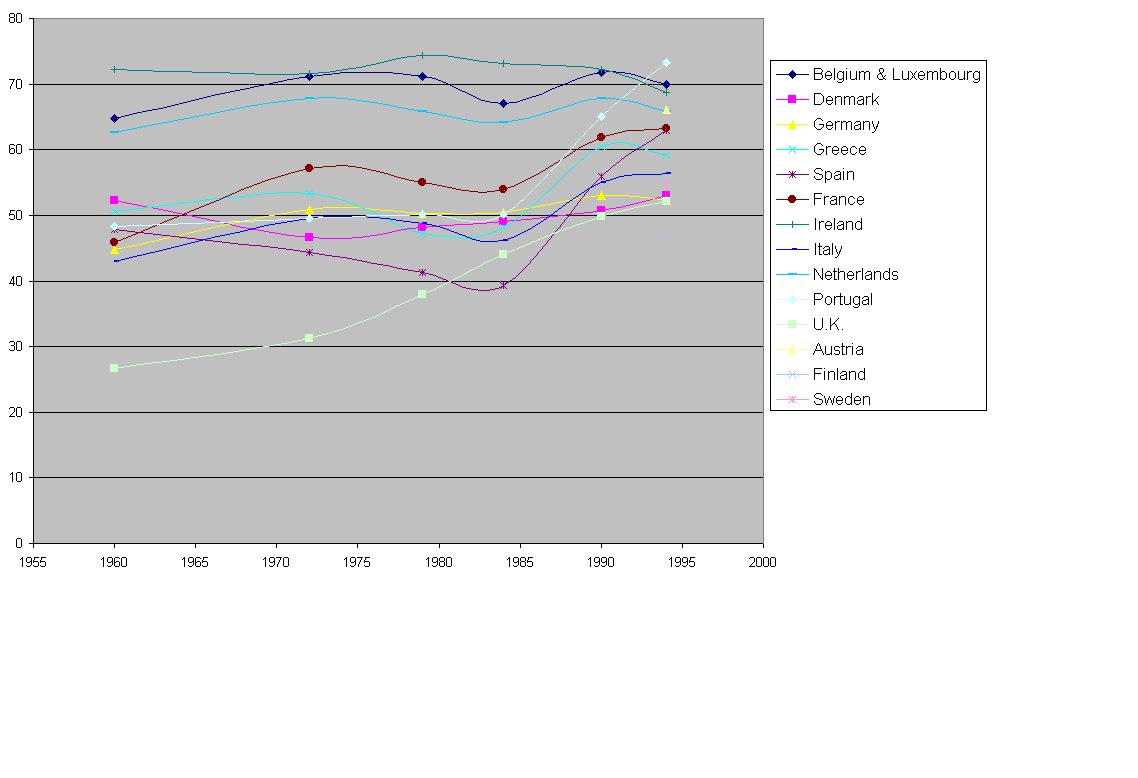Click the light blue line key beside Netherlands

(x=793, y=274)
